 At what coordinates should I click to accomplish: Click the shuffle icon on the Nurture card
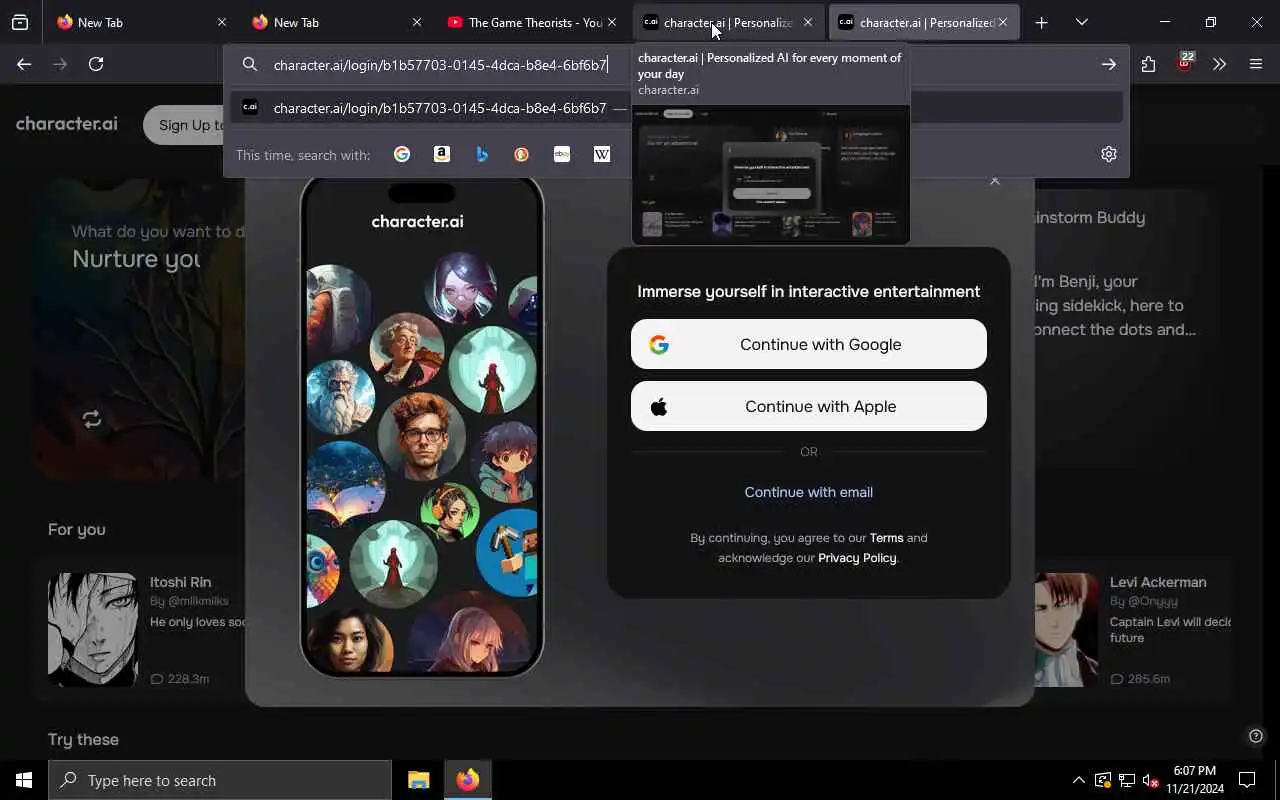click(x=92, y=419)
